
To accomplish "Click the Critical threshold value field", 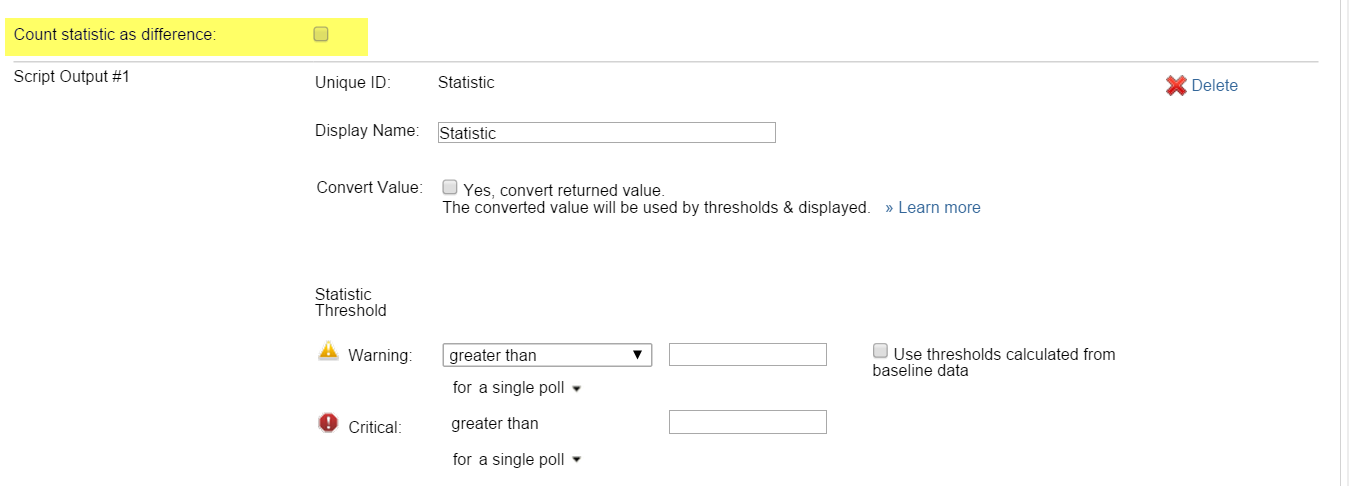I will coord(747,422).
